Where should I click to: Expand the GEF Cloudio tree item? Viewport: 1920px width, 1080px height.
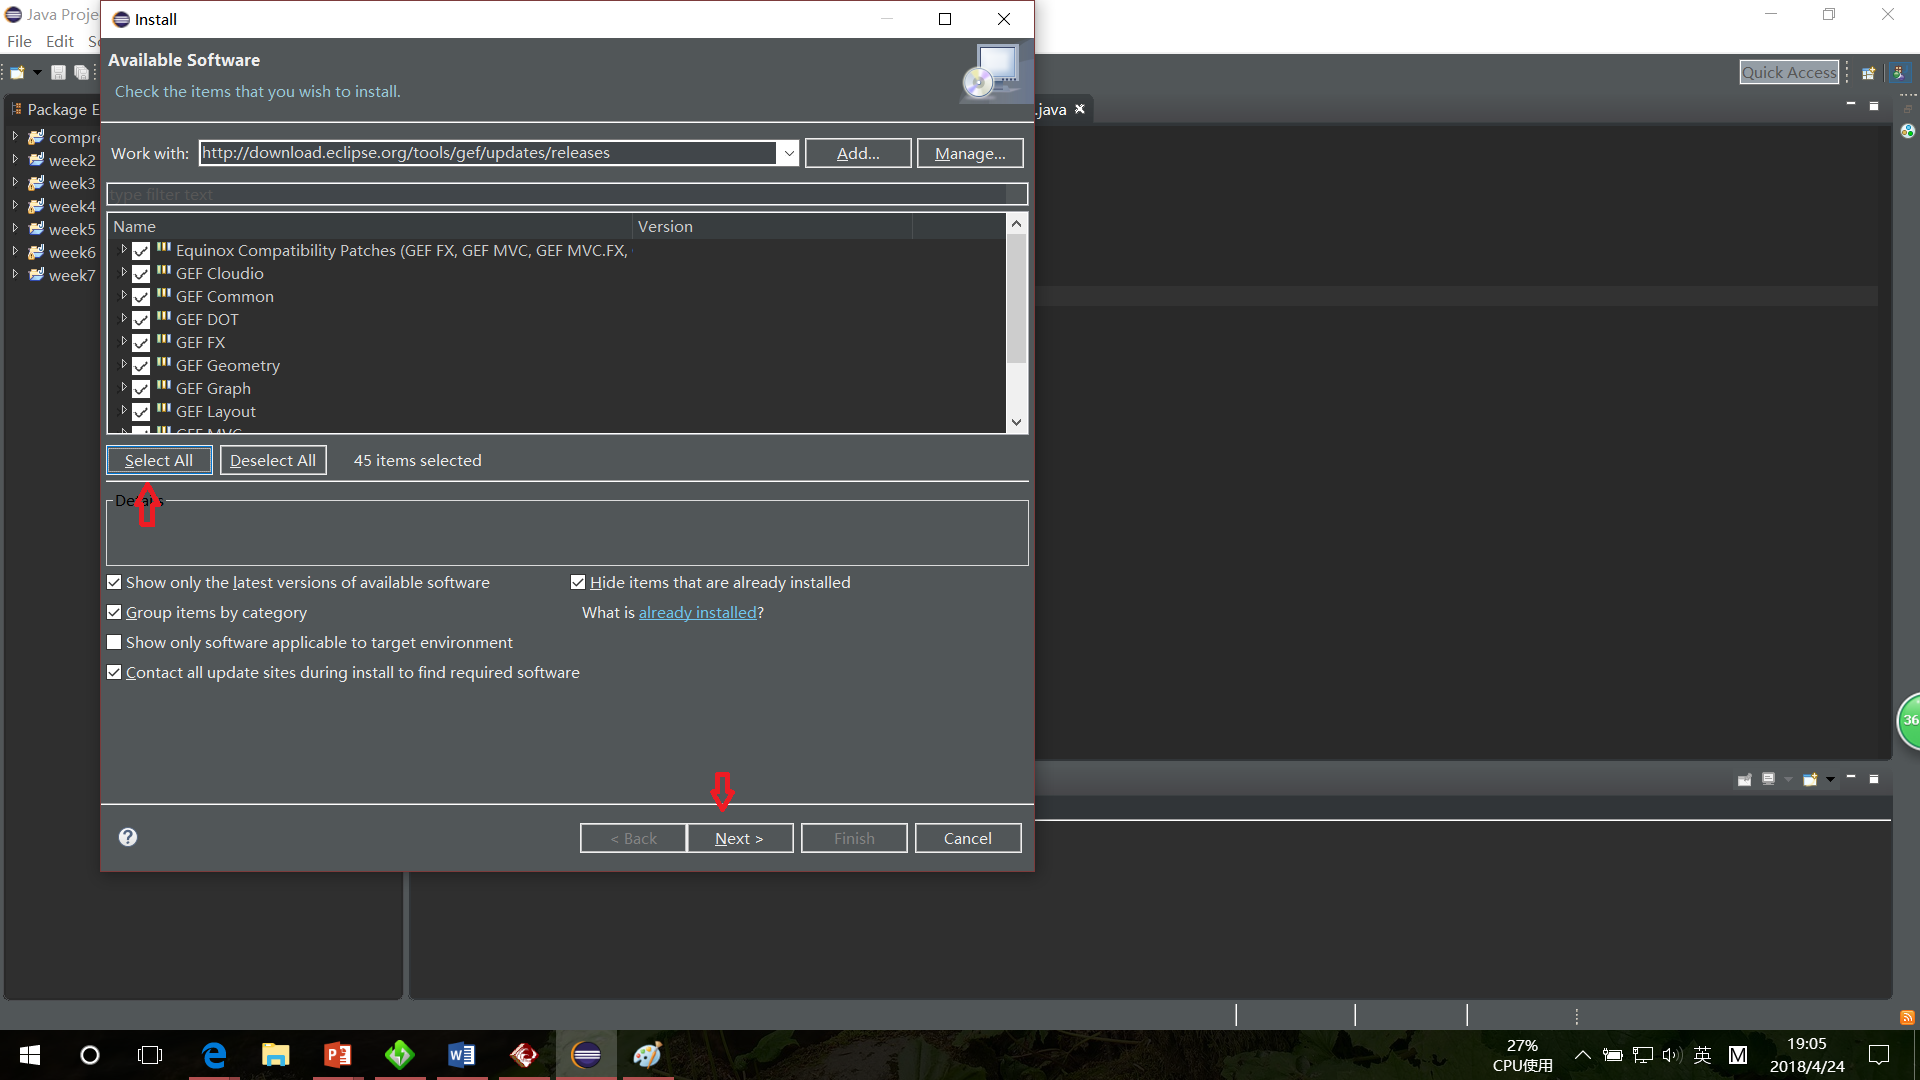coord(121,273)
